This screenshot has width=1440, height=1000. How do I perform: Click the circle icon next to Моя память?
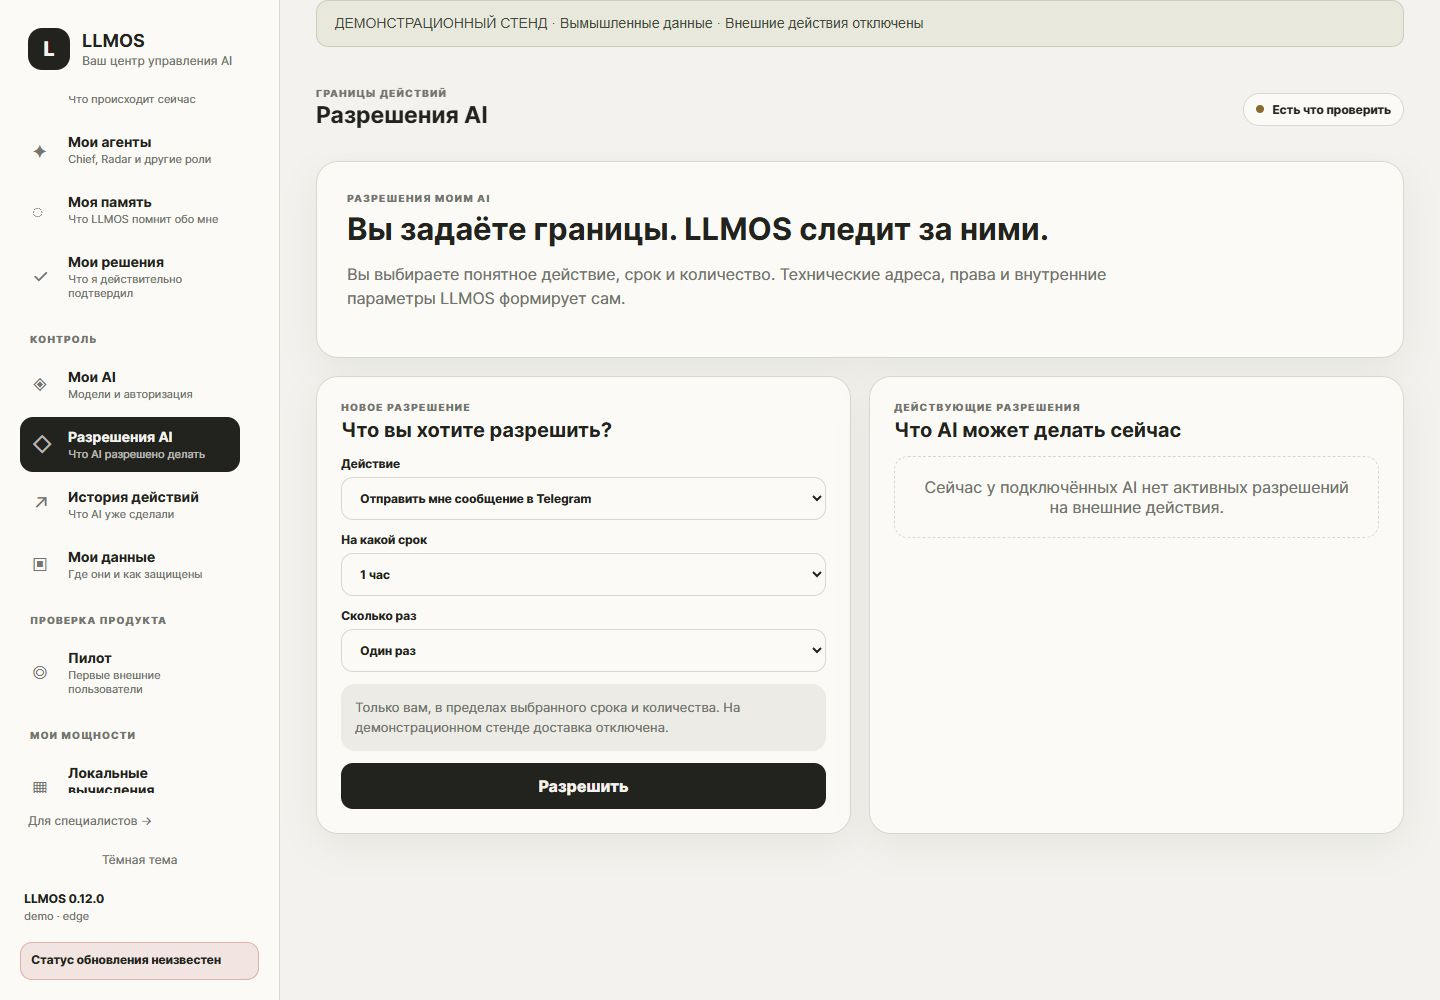pos(38,212)
